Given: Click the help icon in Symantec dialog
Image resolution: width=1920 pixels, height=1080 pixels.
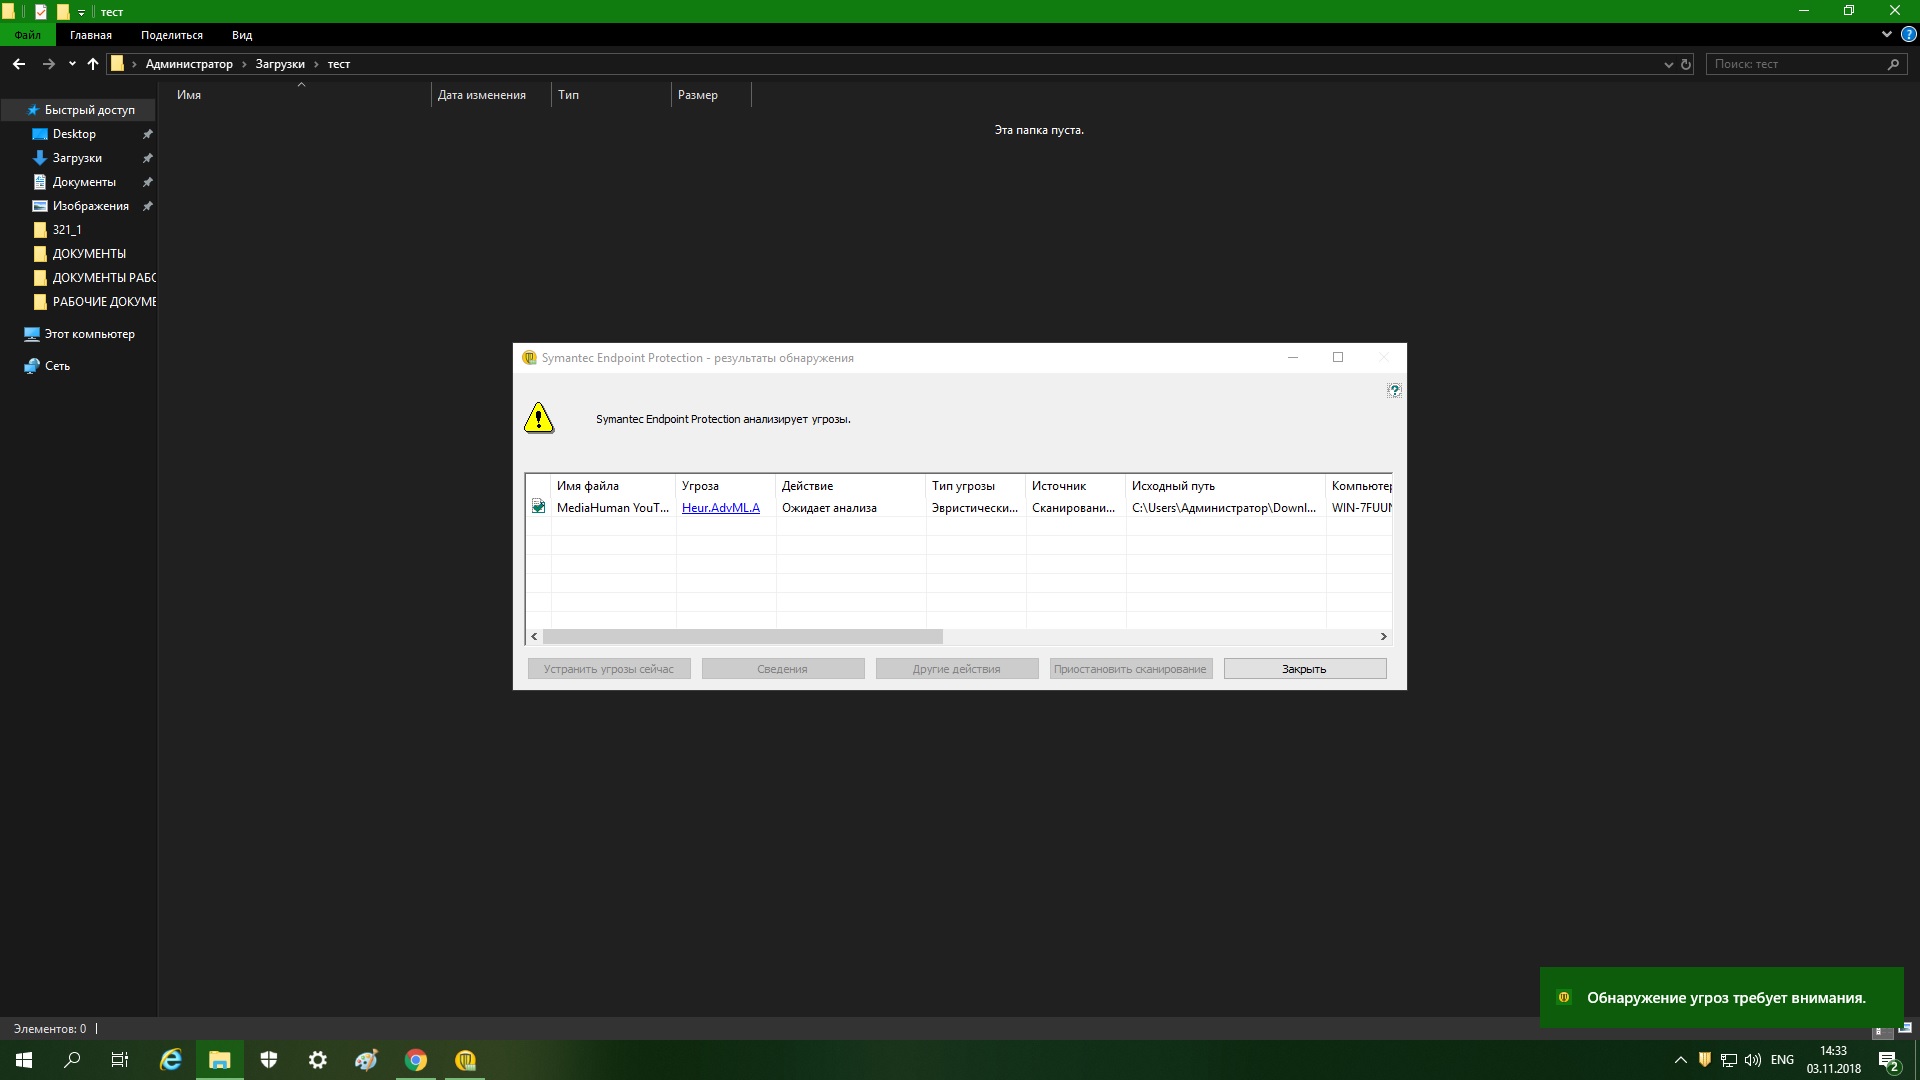Looking at the screenshot, I should click(1394, 390).
